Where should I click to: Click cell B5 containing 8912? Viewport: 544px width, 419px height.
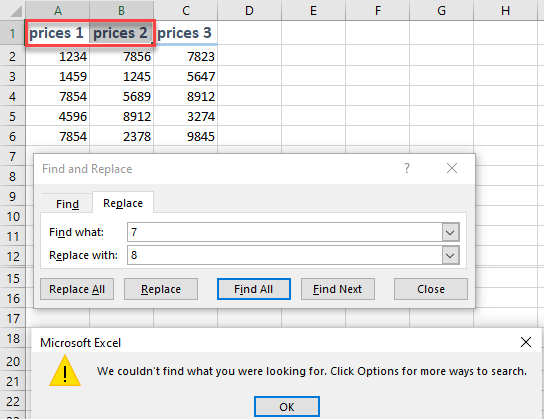point(121,116)
